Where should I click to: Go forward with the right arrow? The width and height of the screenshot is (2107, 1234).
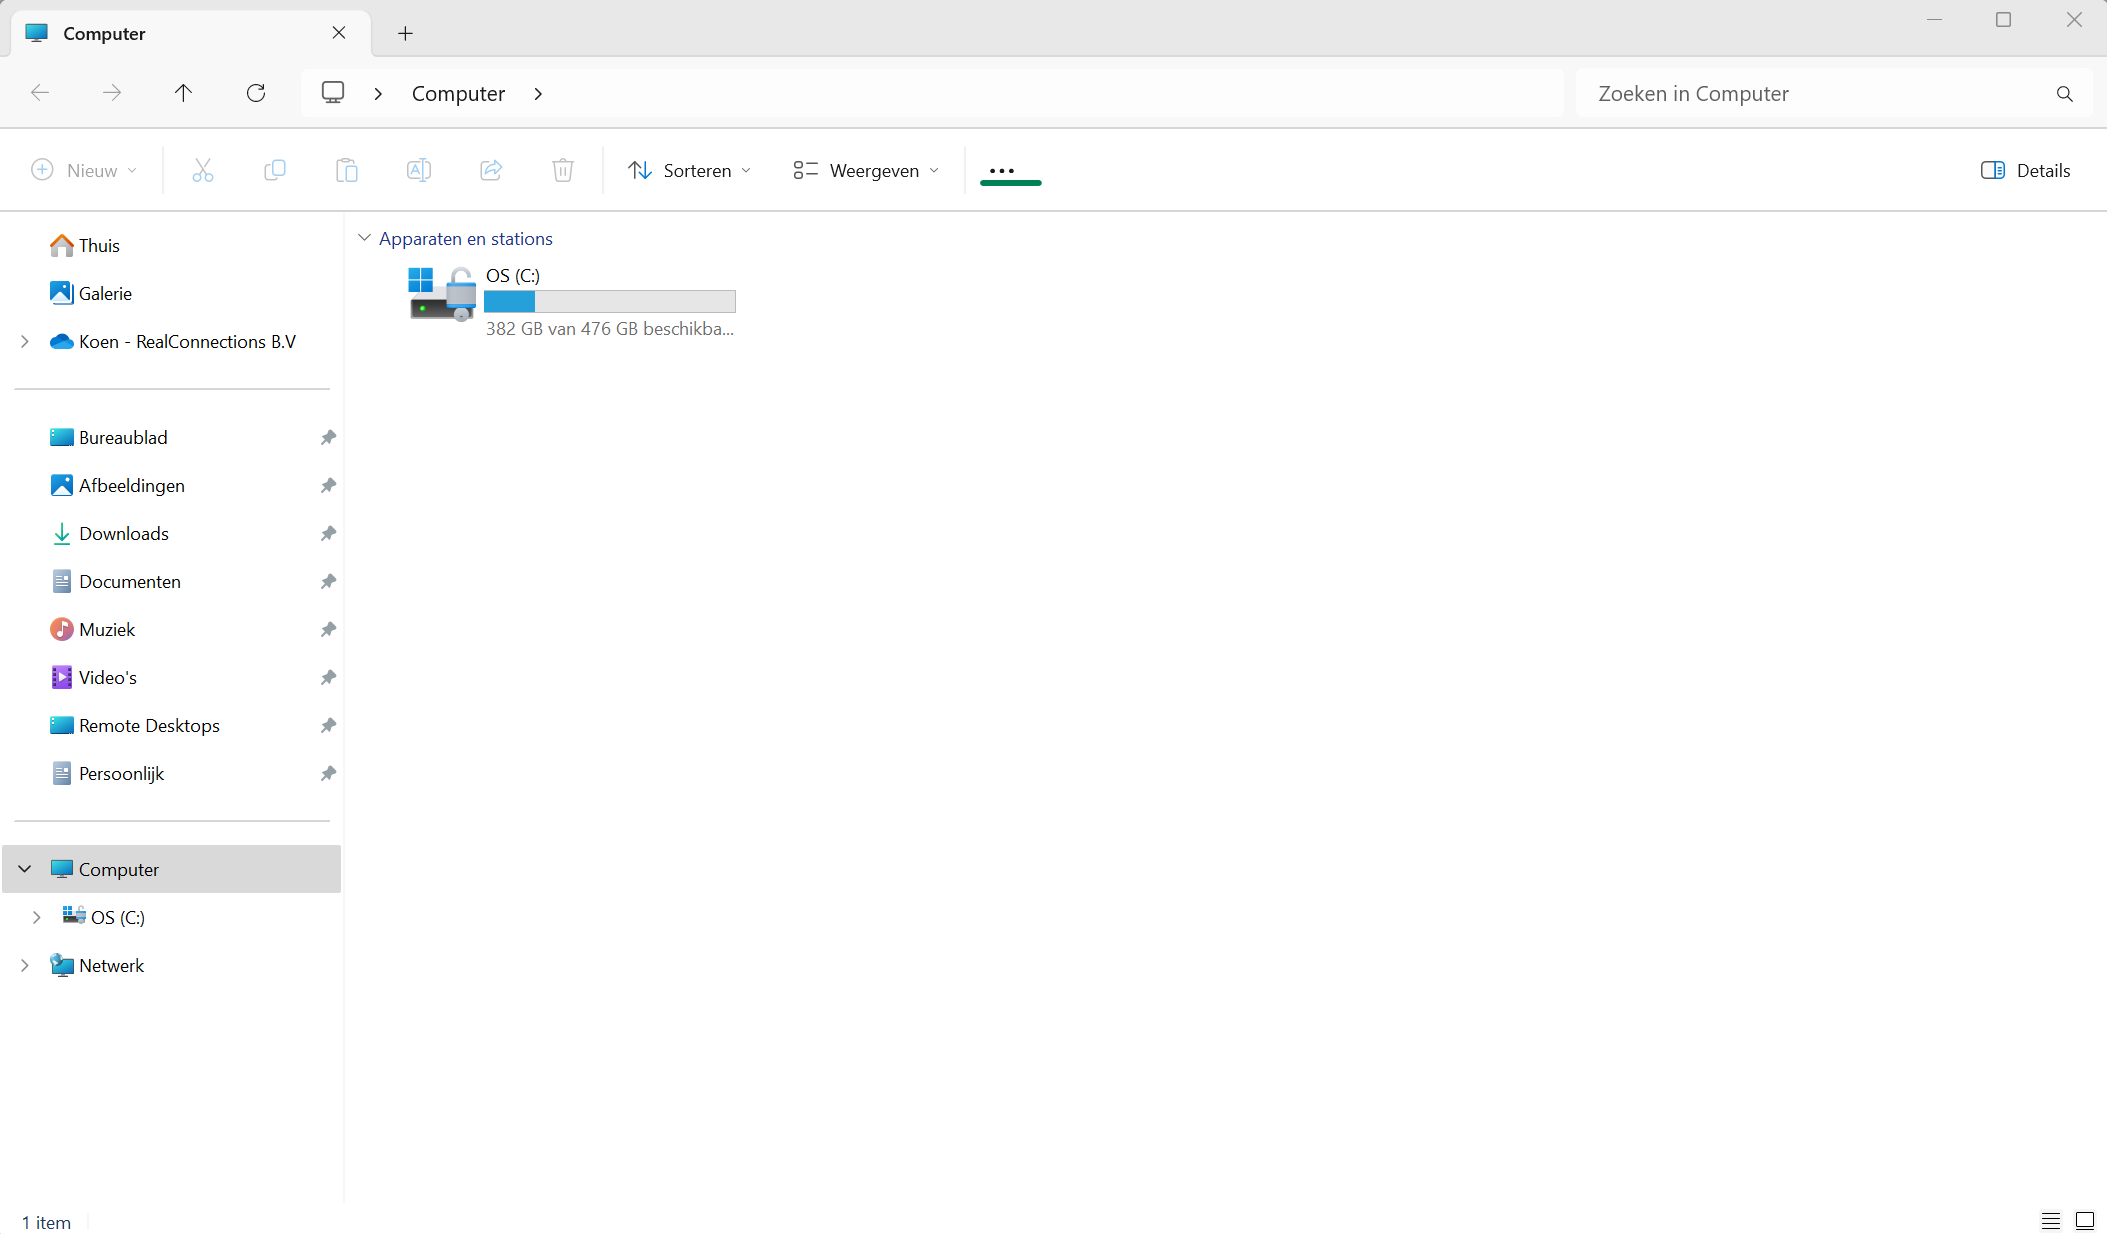(x=112, y=93)
